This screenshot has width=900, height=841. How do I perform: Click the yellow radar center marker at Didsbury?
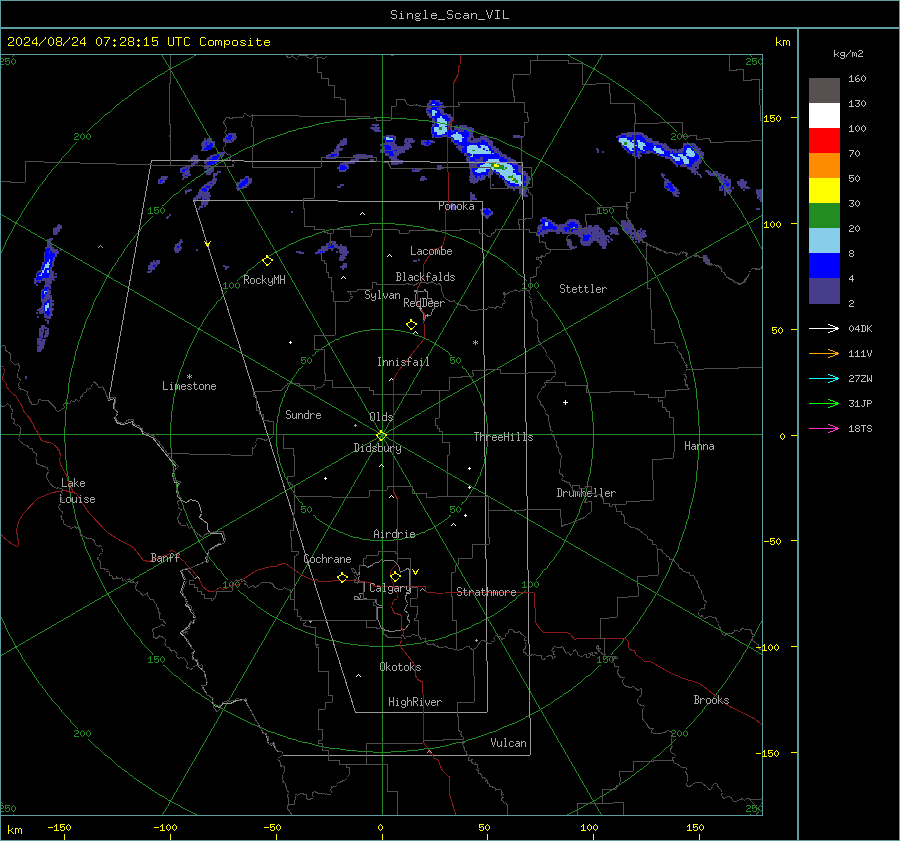pyautogui.click(x=382, y=435)
